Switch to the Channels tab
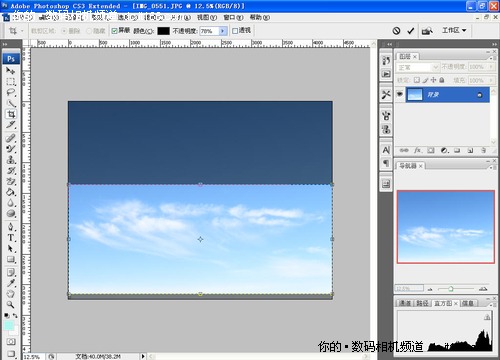500x360 pixels. 405,303
